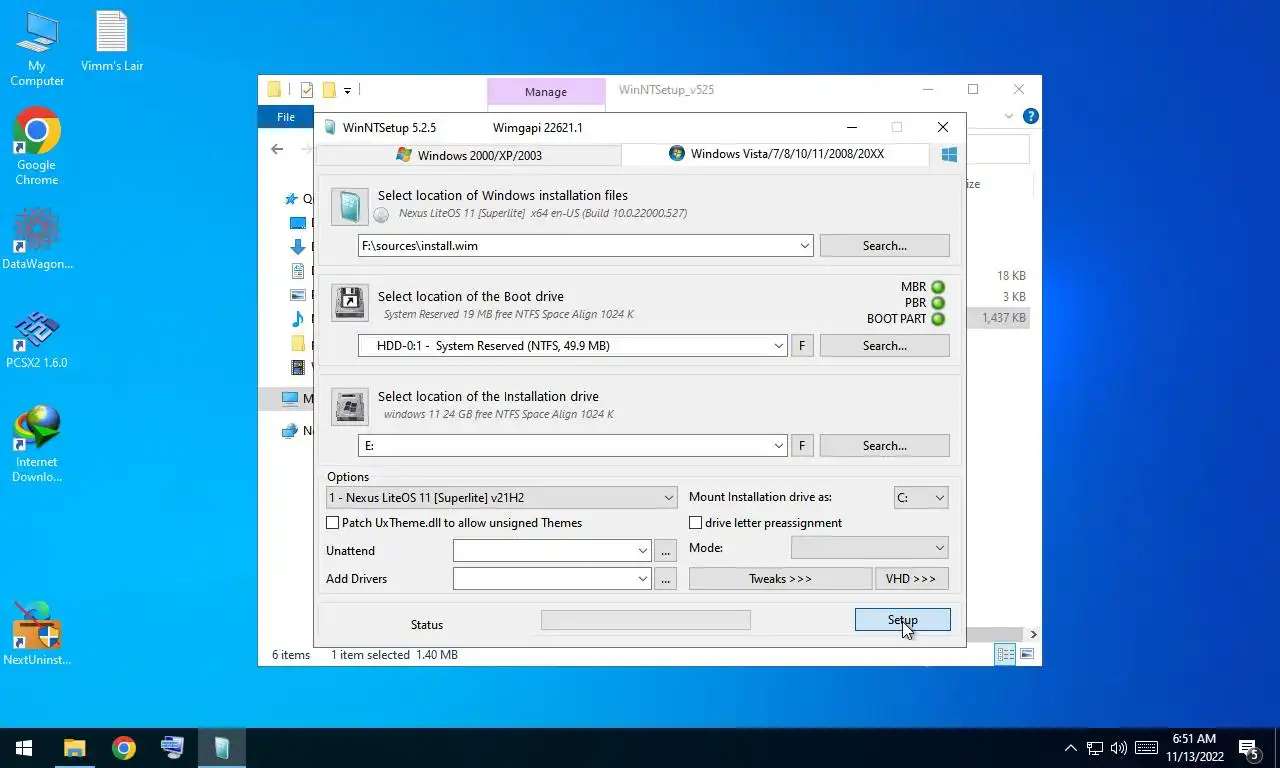Browse for Unattend file with ... button
The height and width of the screenshot is (768, 1280).
[x=666, y=551]
